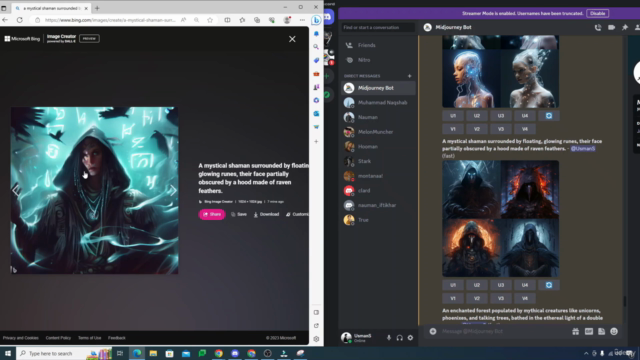
Task: Open Midjourney Bot direct message
Action: pyautogui.click(x=378, y=88)
